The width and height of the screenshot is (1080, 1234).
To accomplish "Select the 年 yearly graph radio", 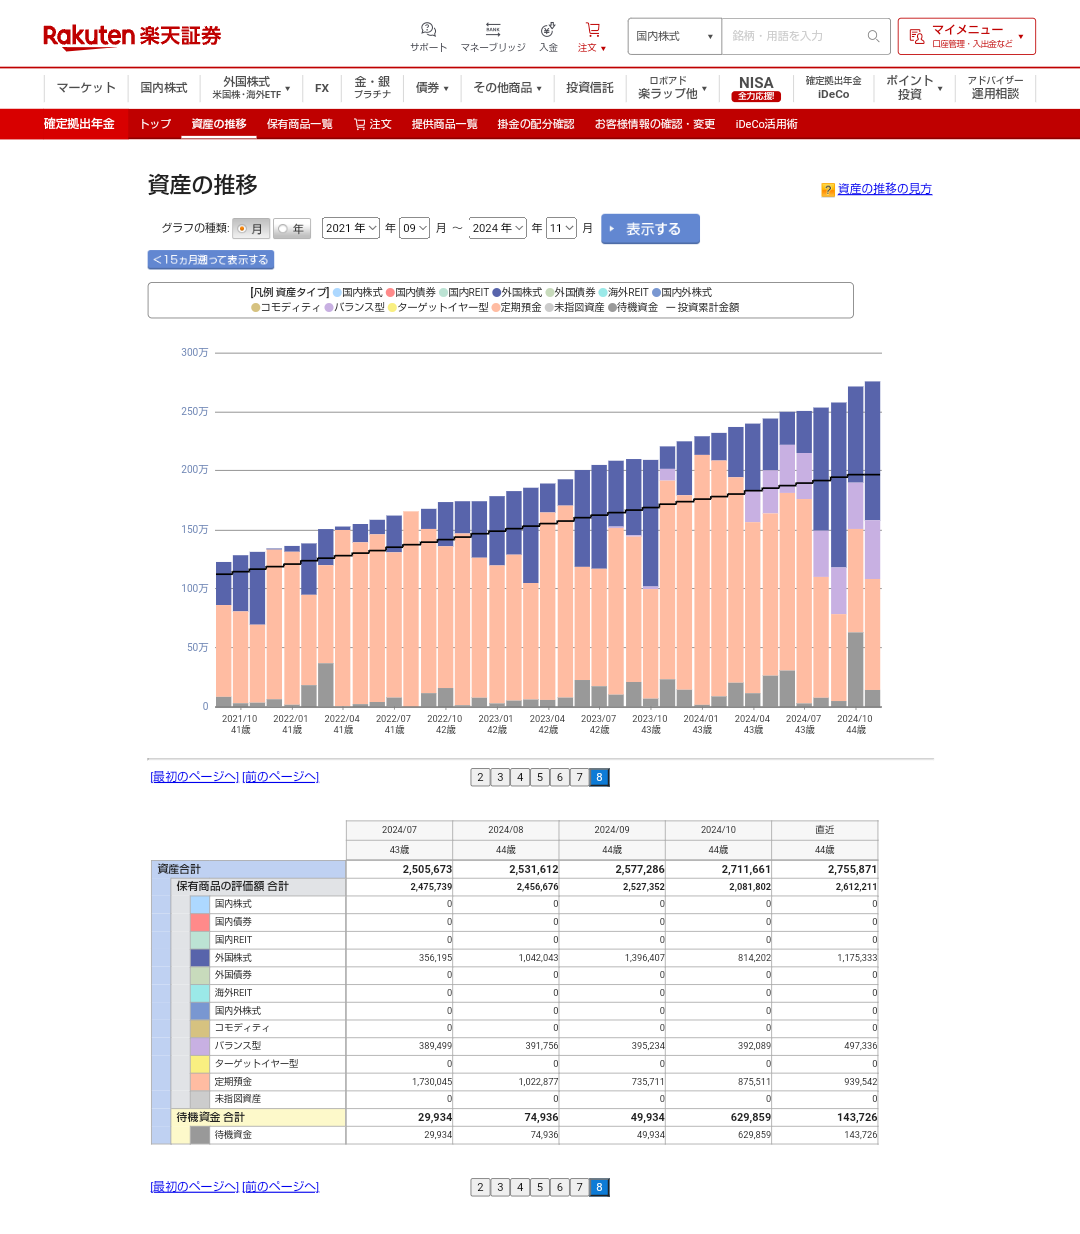I will [283, 229].
